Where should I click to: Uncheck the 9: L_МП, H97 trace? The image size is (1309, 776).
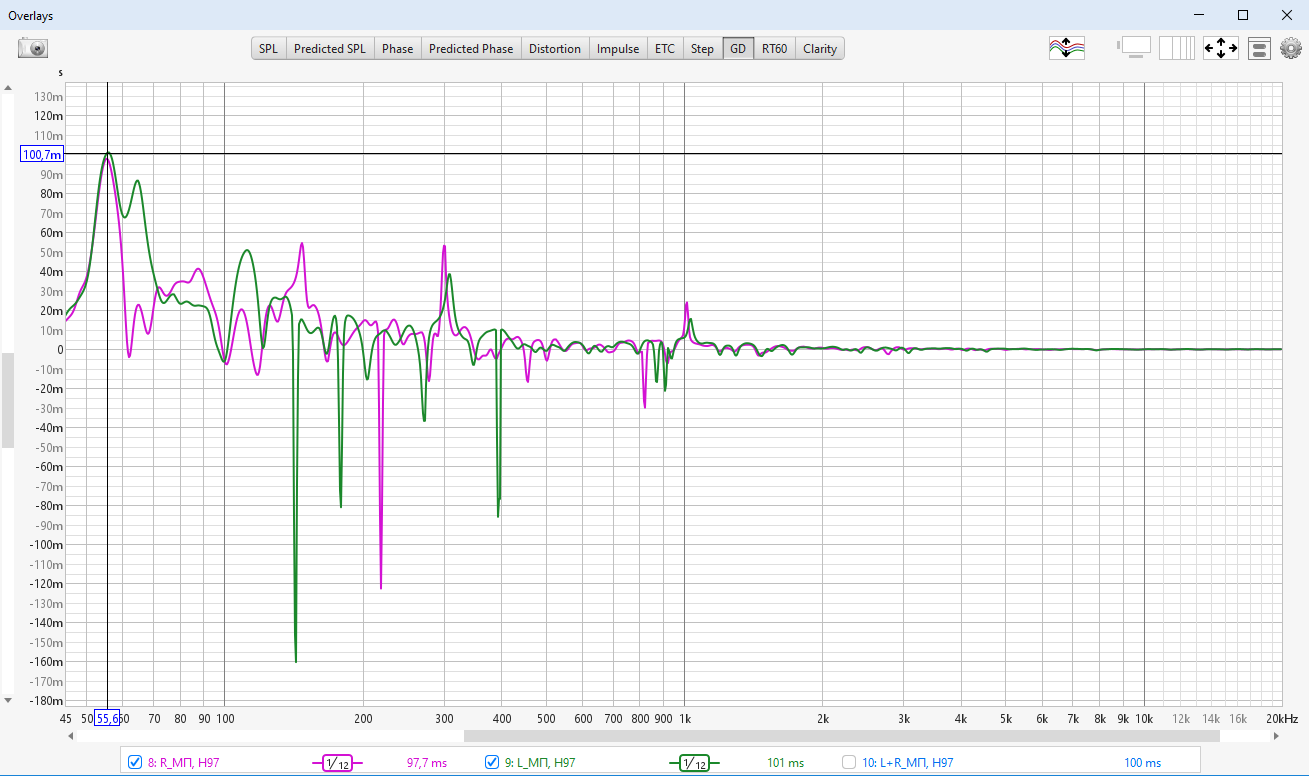(492, 763)
